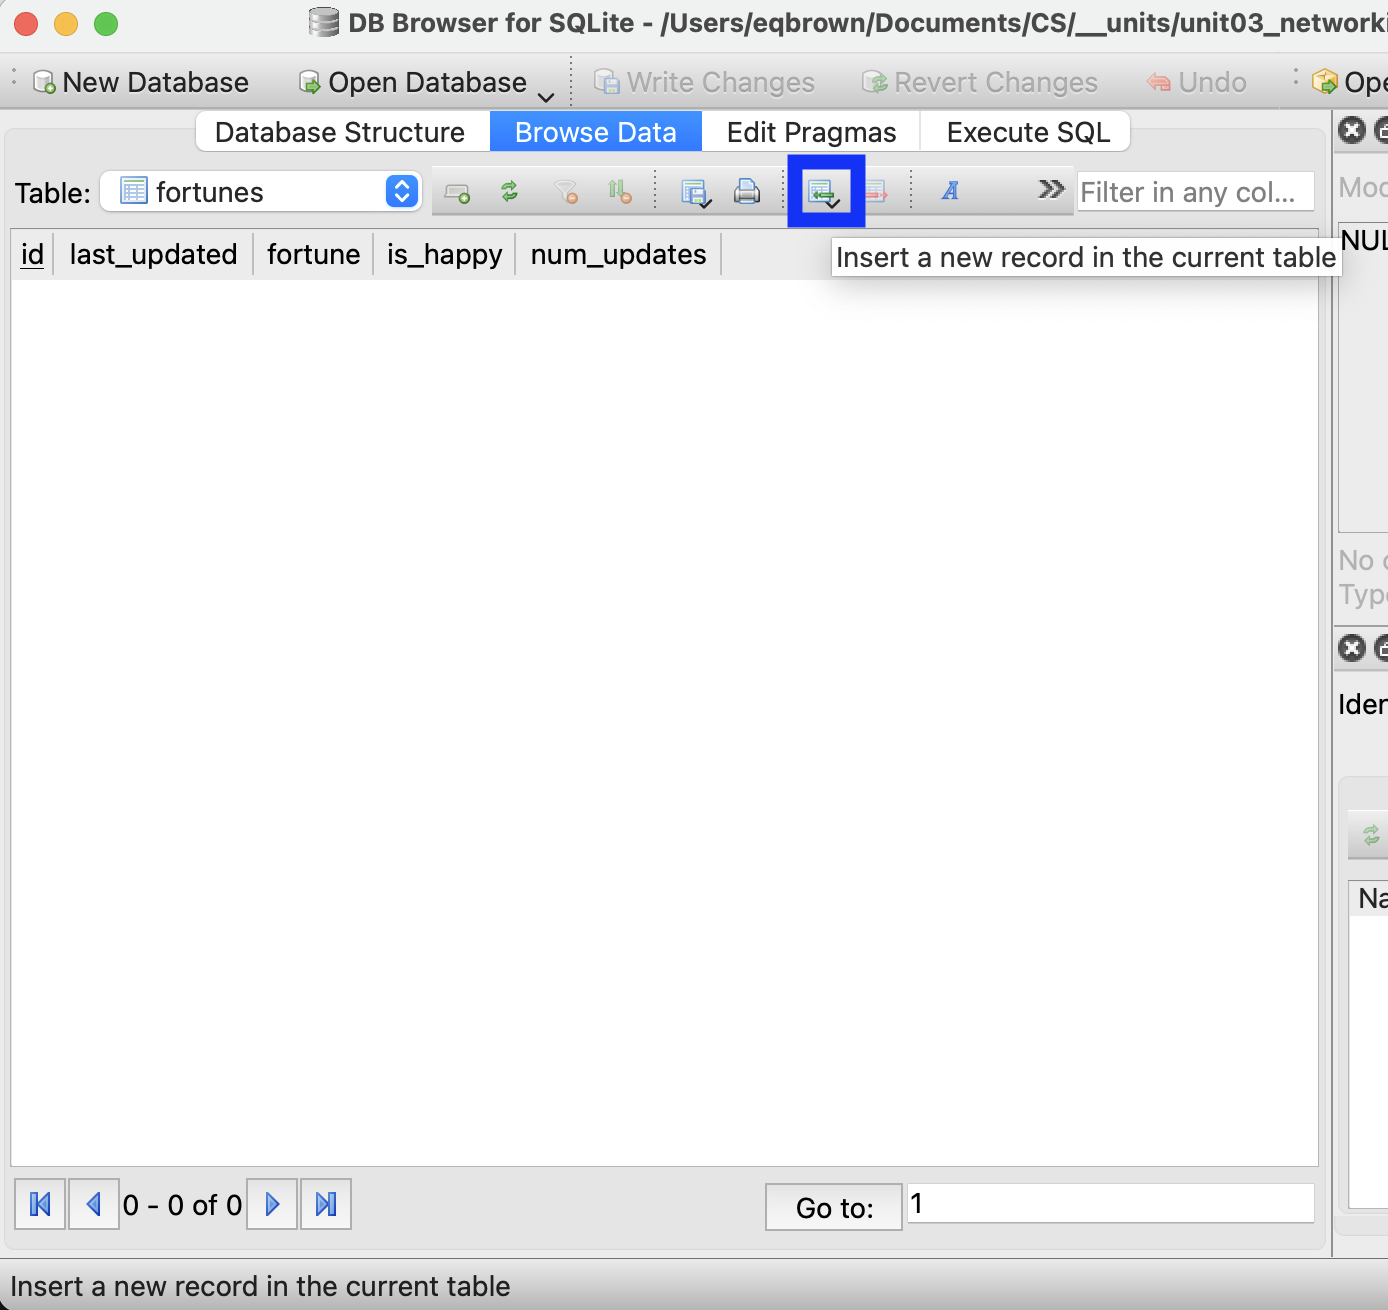Sort by the id column header
This screenshot has width=1388, height=1310.
[x=33, y=254]
